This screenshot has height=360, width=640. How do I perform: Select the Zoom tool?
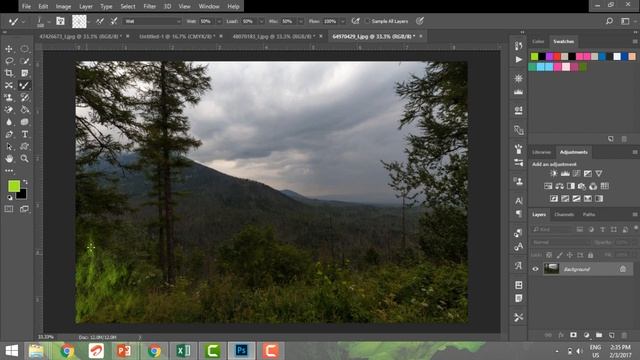(x=24, y=159)
